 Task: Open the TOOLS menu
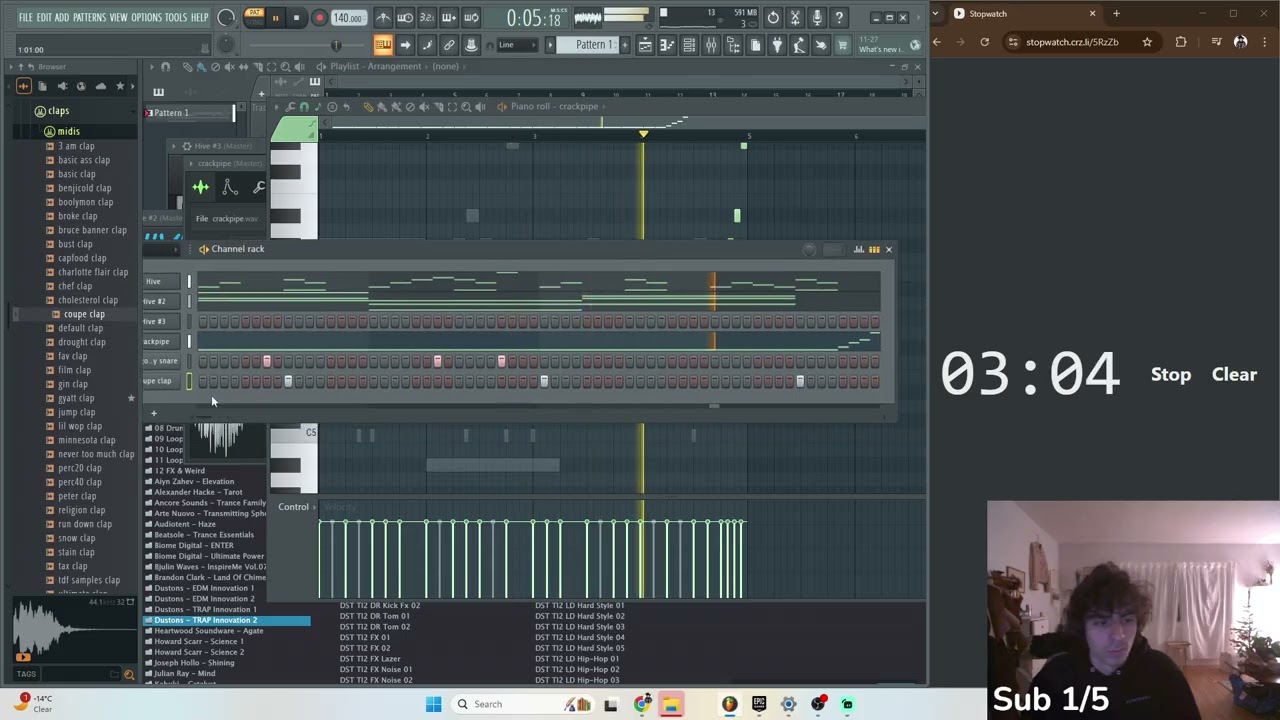[176, 18]
